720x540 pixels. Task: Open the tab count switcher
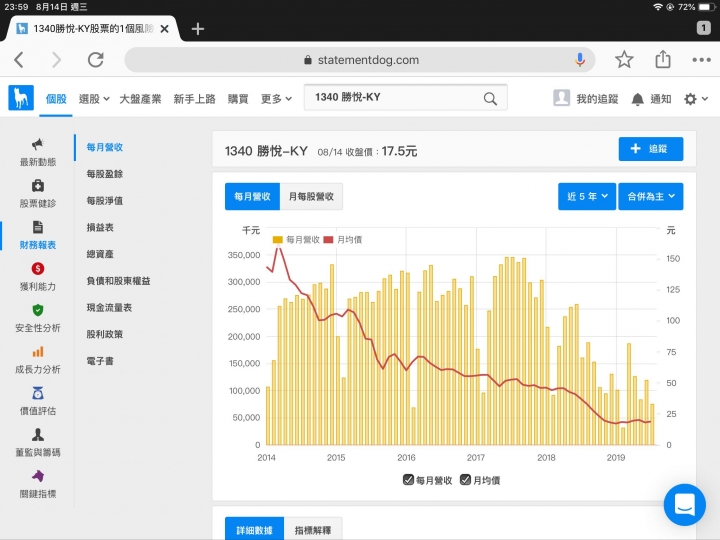click(x=703, y=28)
